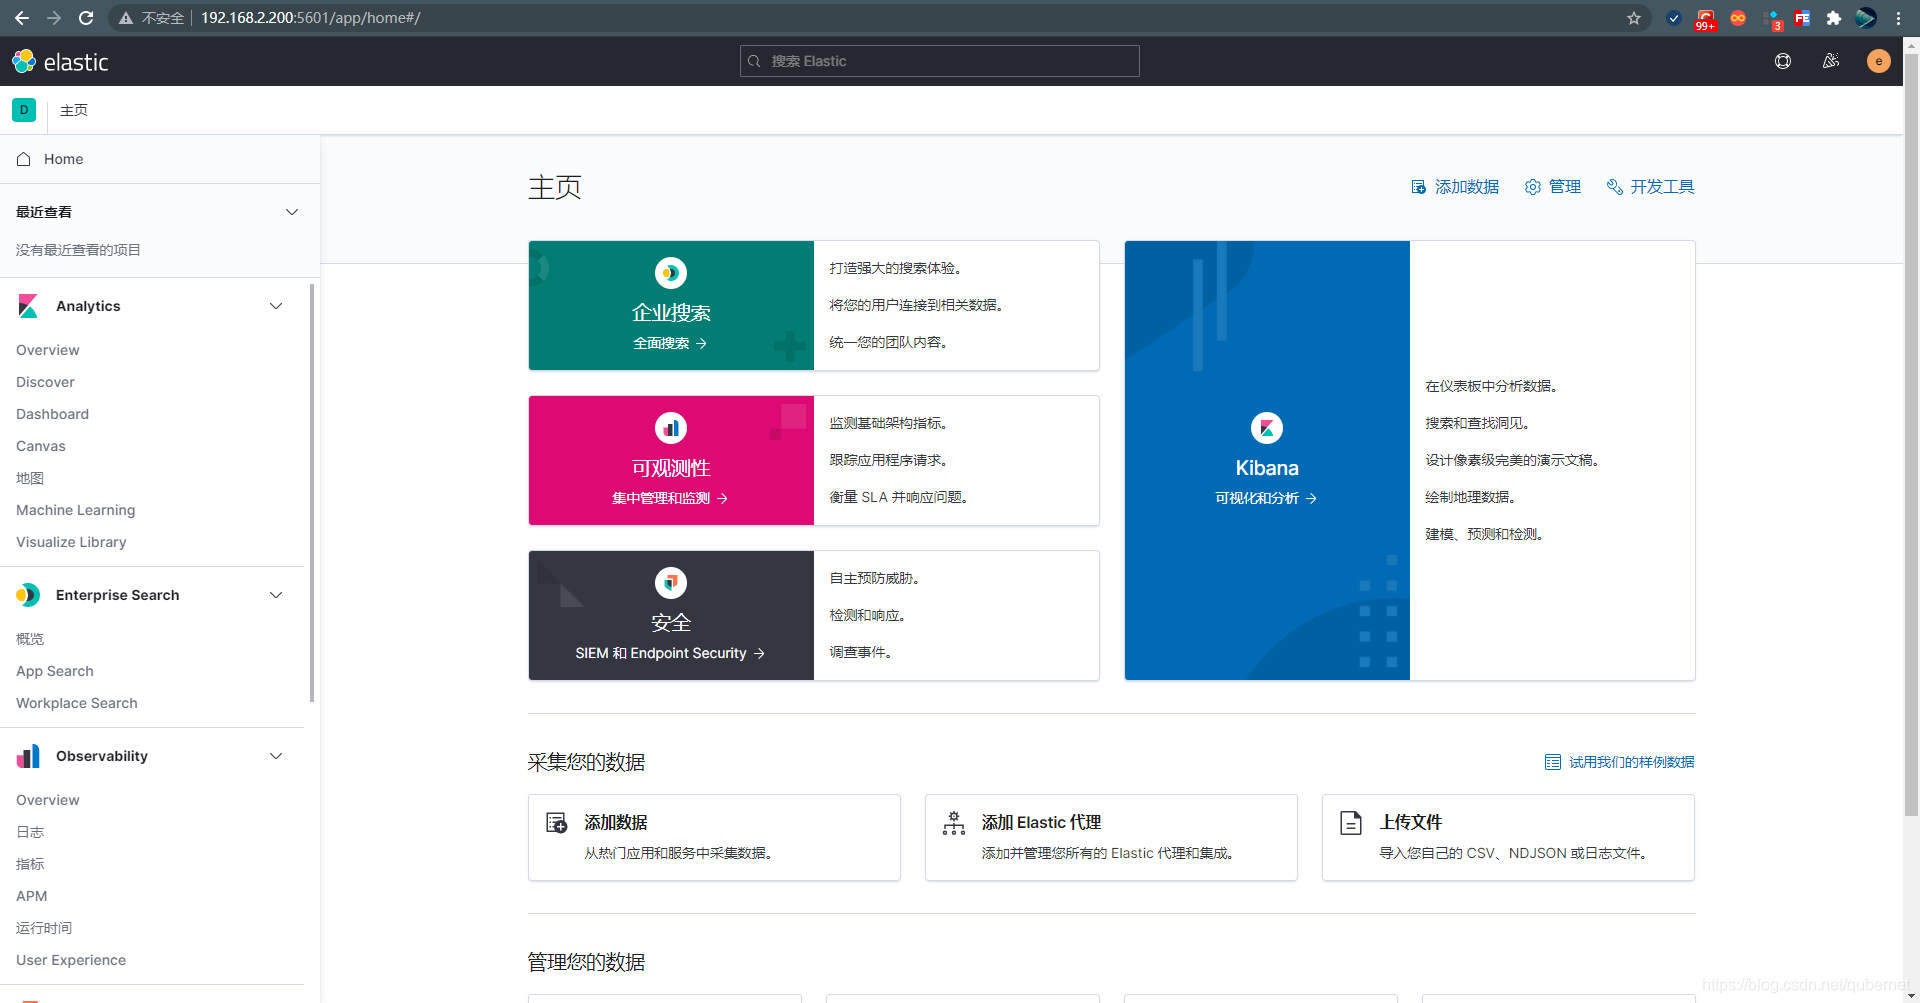Click the 不安全 warning site info icon

pos(126,18)
